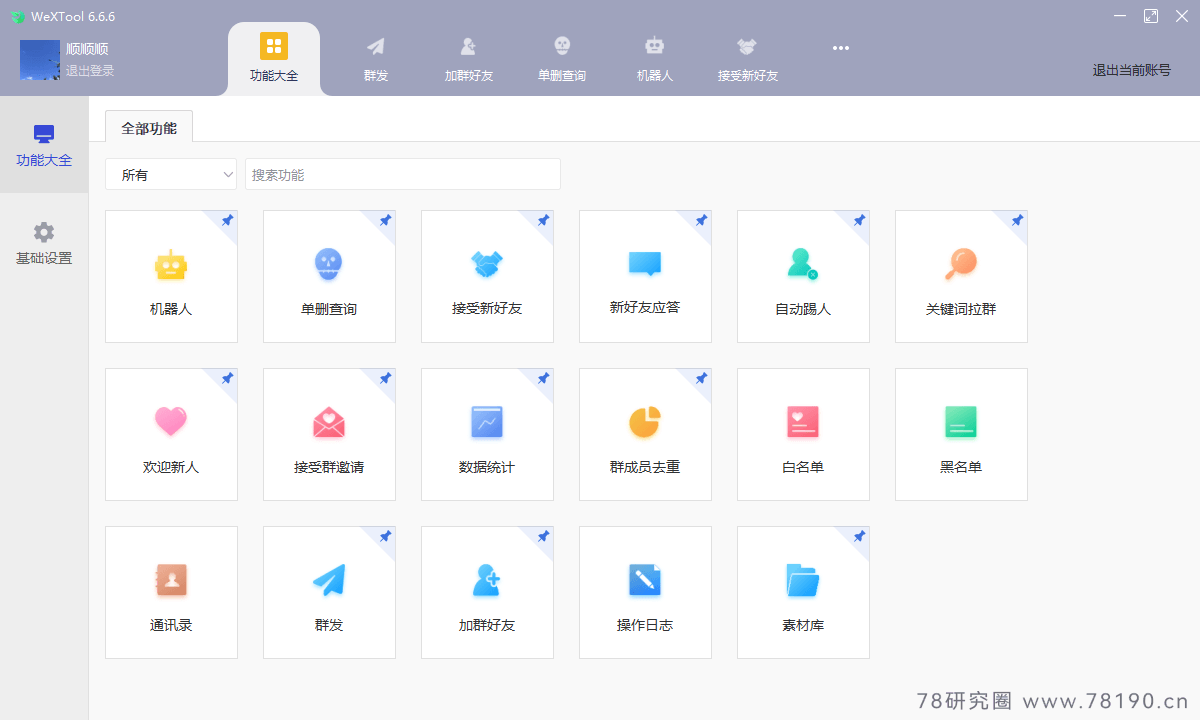1200x720 pixels.
Task: Unpin the 群发 card
Action: (385, 536)
